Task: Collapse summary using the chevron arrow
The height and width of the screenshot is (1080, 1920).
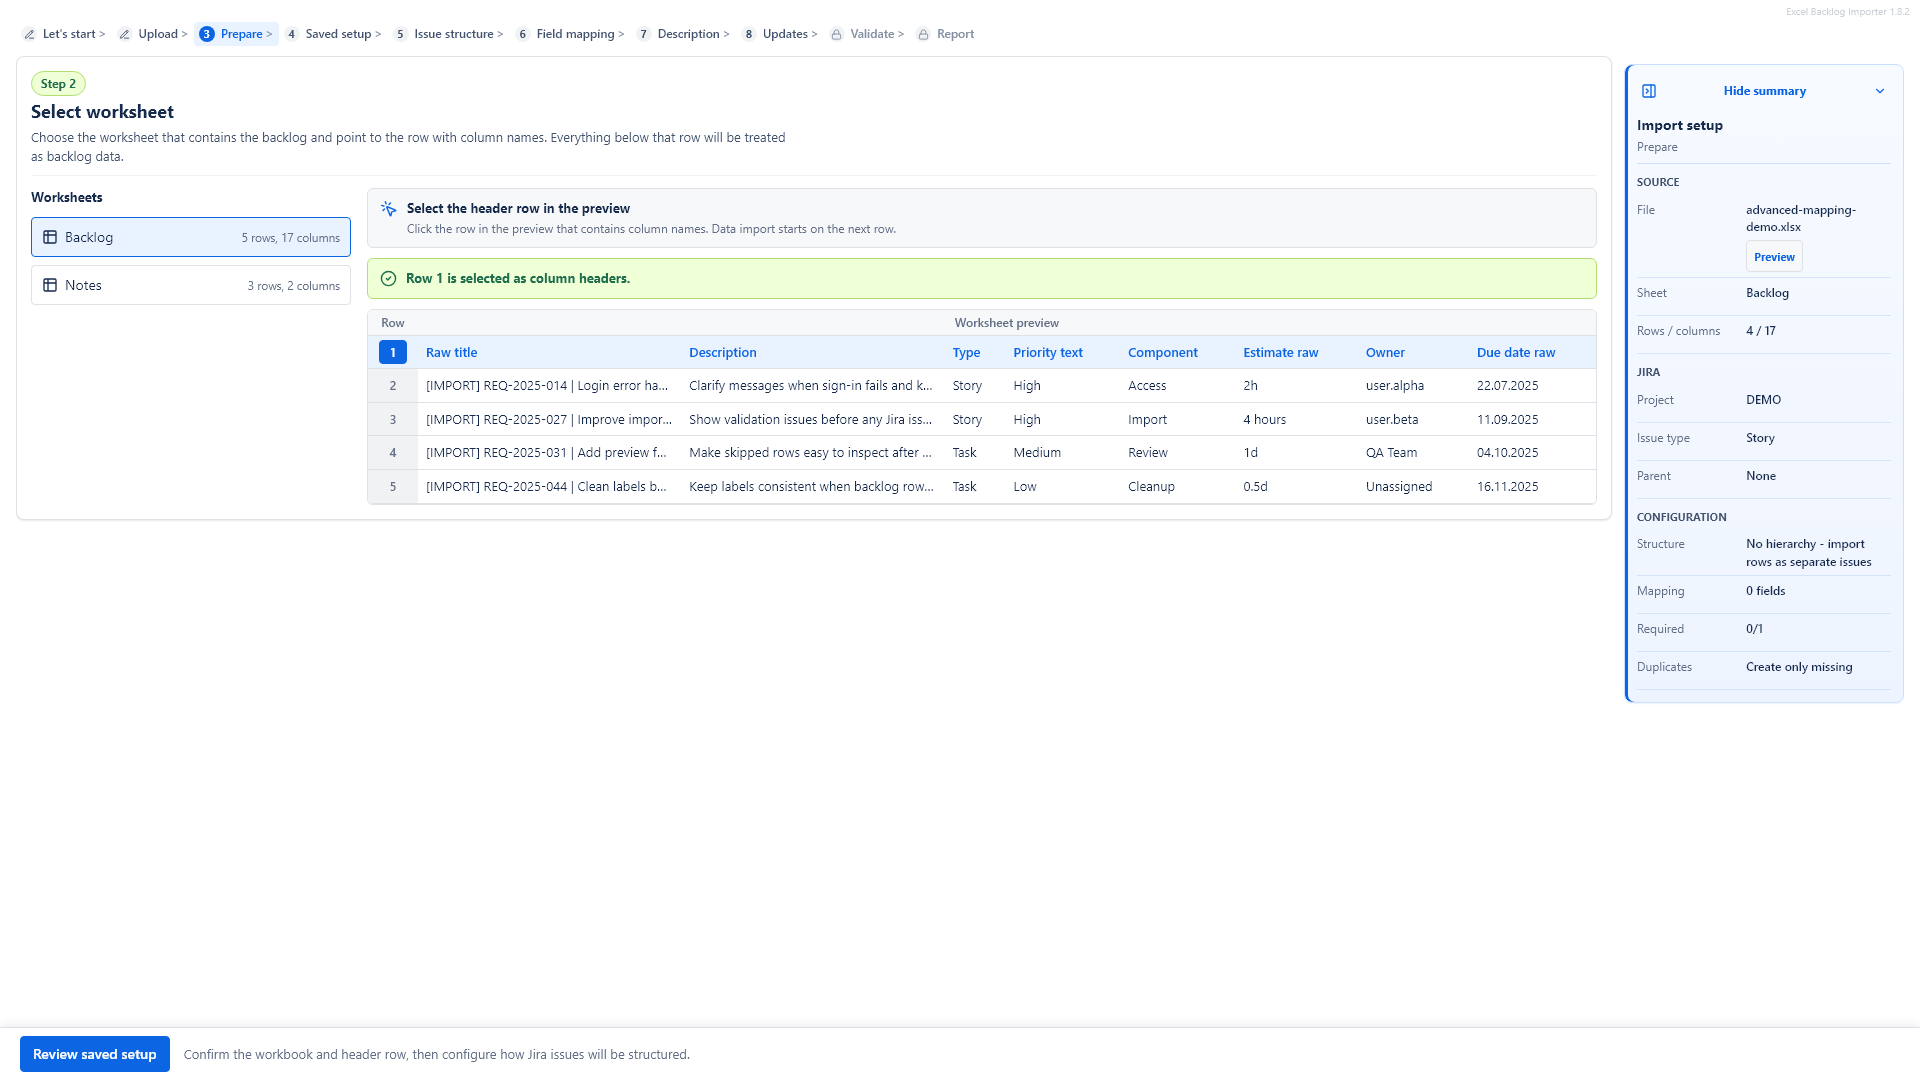Action: point(1880,91)
